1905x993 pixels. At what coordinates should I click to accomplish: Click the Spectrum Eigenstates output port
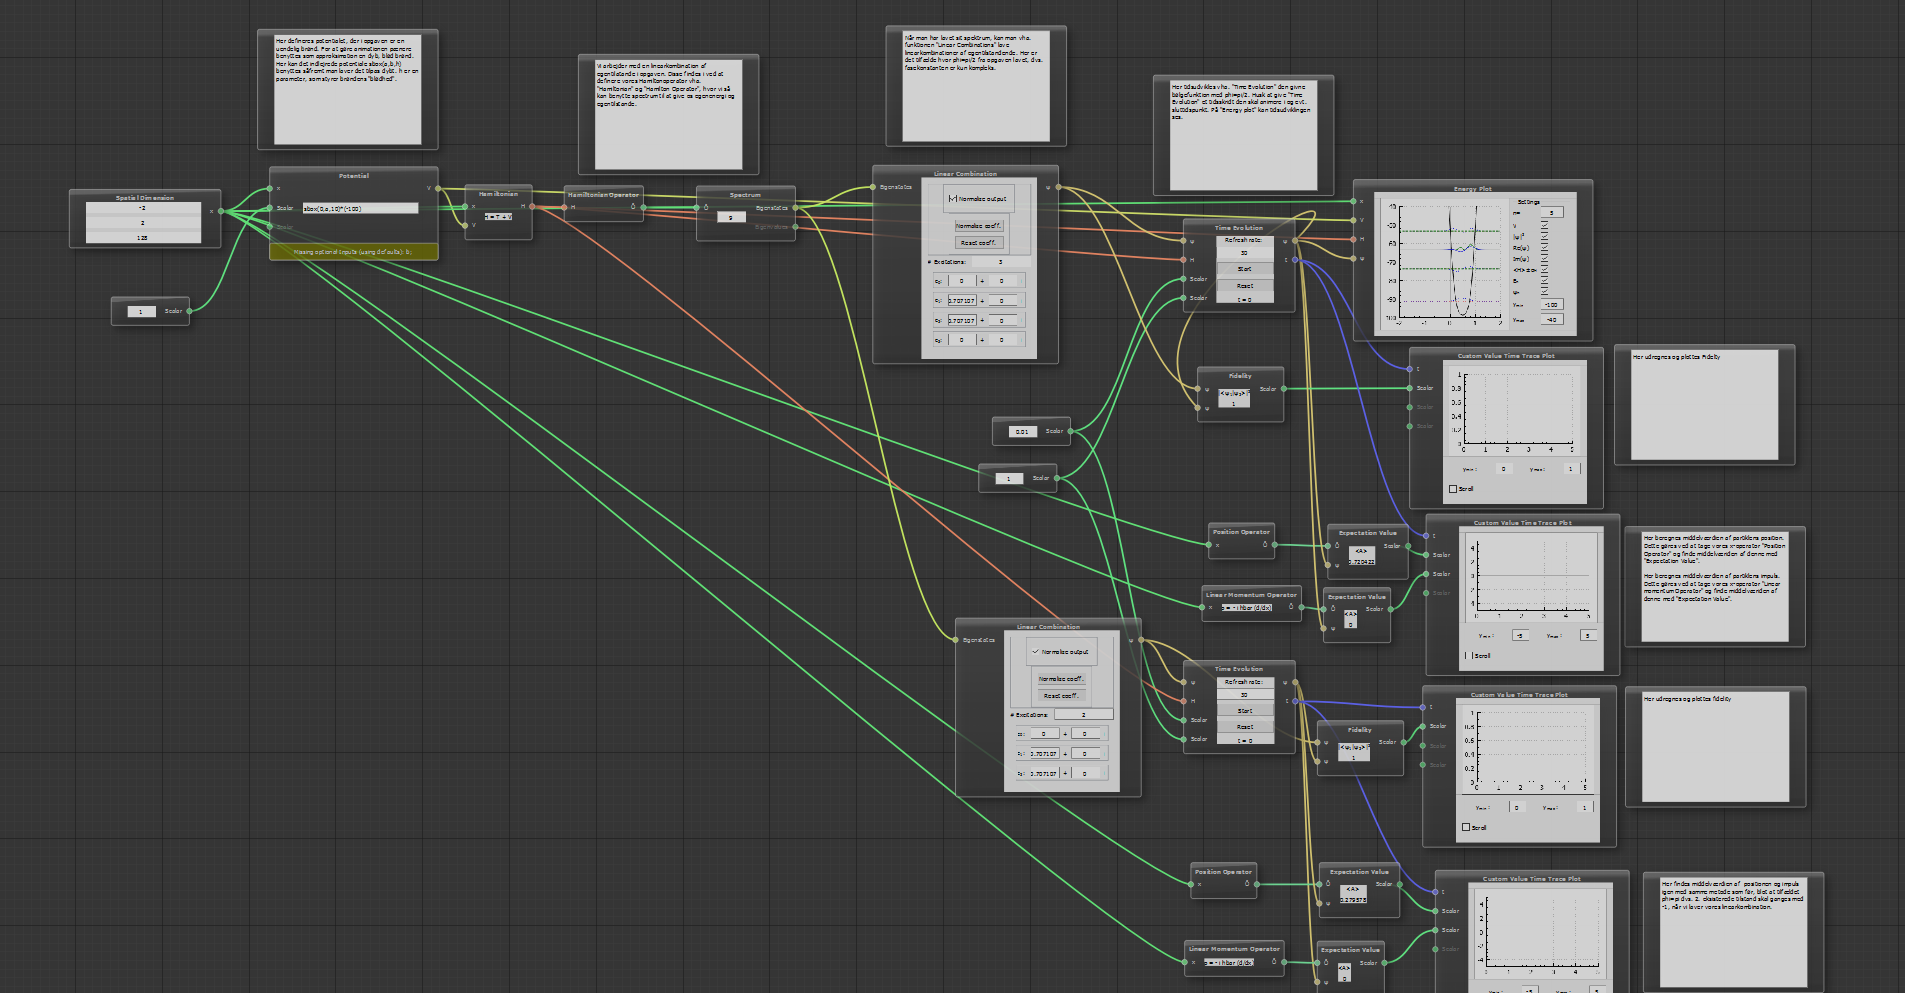[795, 208]
